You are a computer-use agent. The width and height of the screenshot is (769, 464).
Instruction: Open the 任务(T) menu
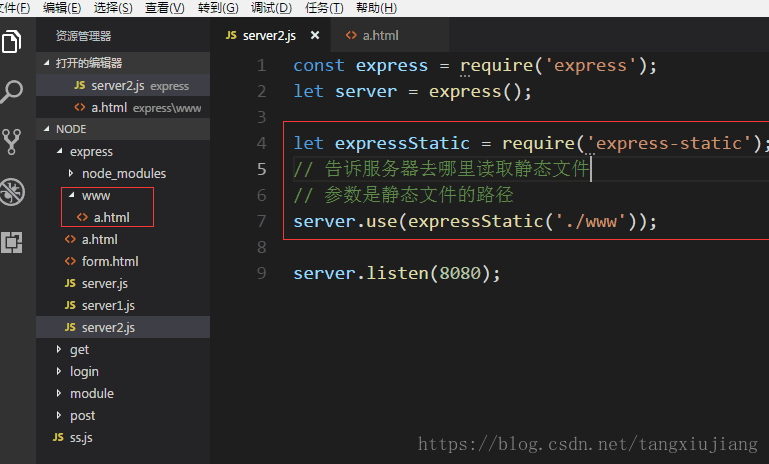324,8
